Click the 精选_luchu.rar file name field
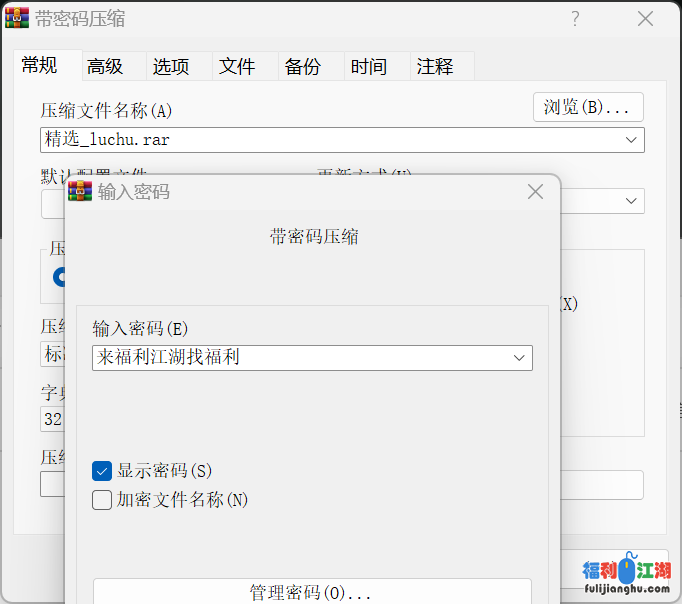The height and width of the screenshot is (604, 682). pos(320,140)
